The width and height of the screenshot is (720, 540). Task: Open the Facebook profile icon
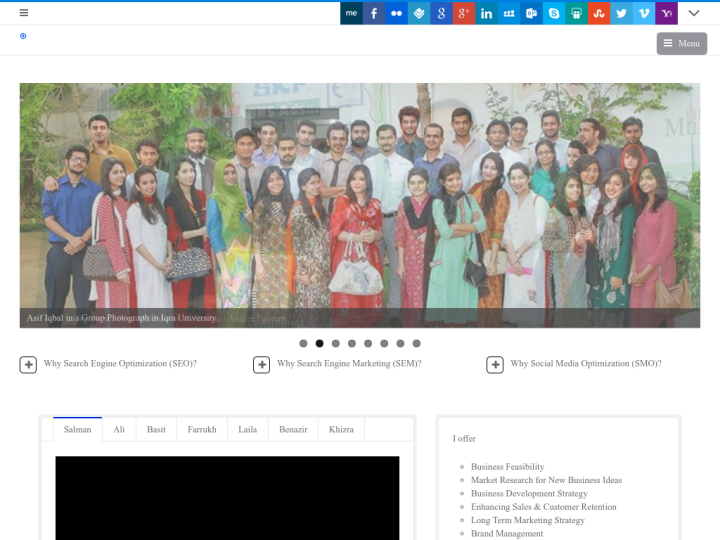374,13
